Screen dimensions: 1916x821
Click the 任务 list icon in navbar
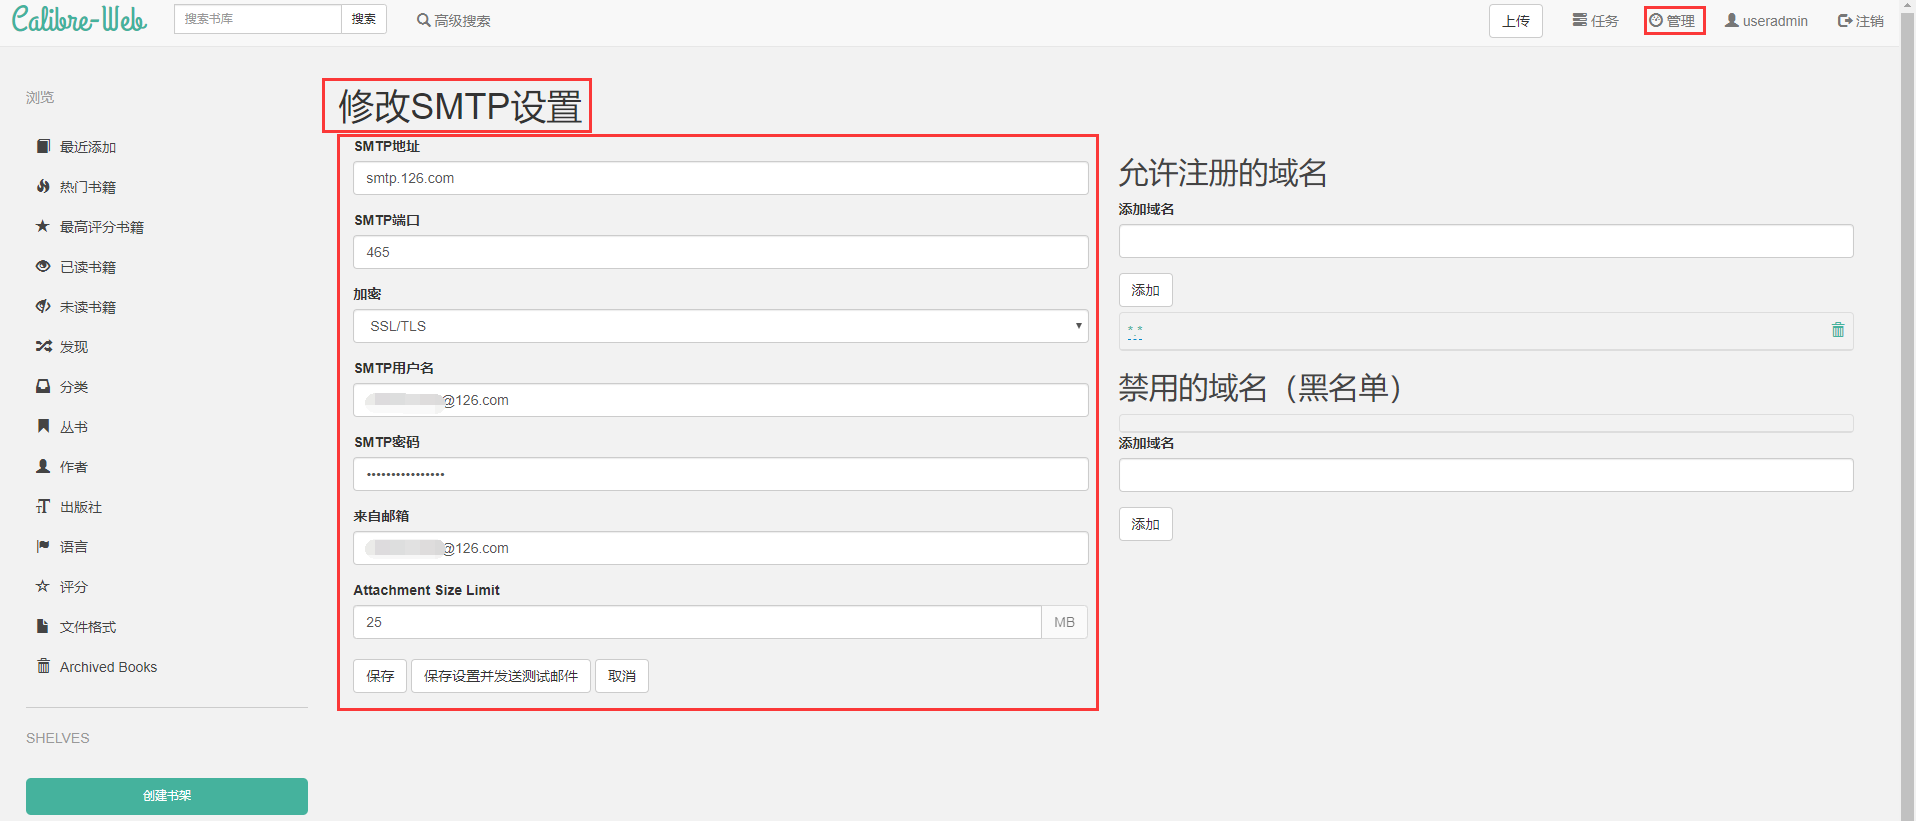1580,20
